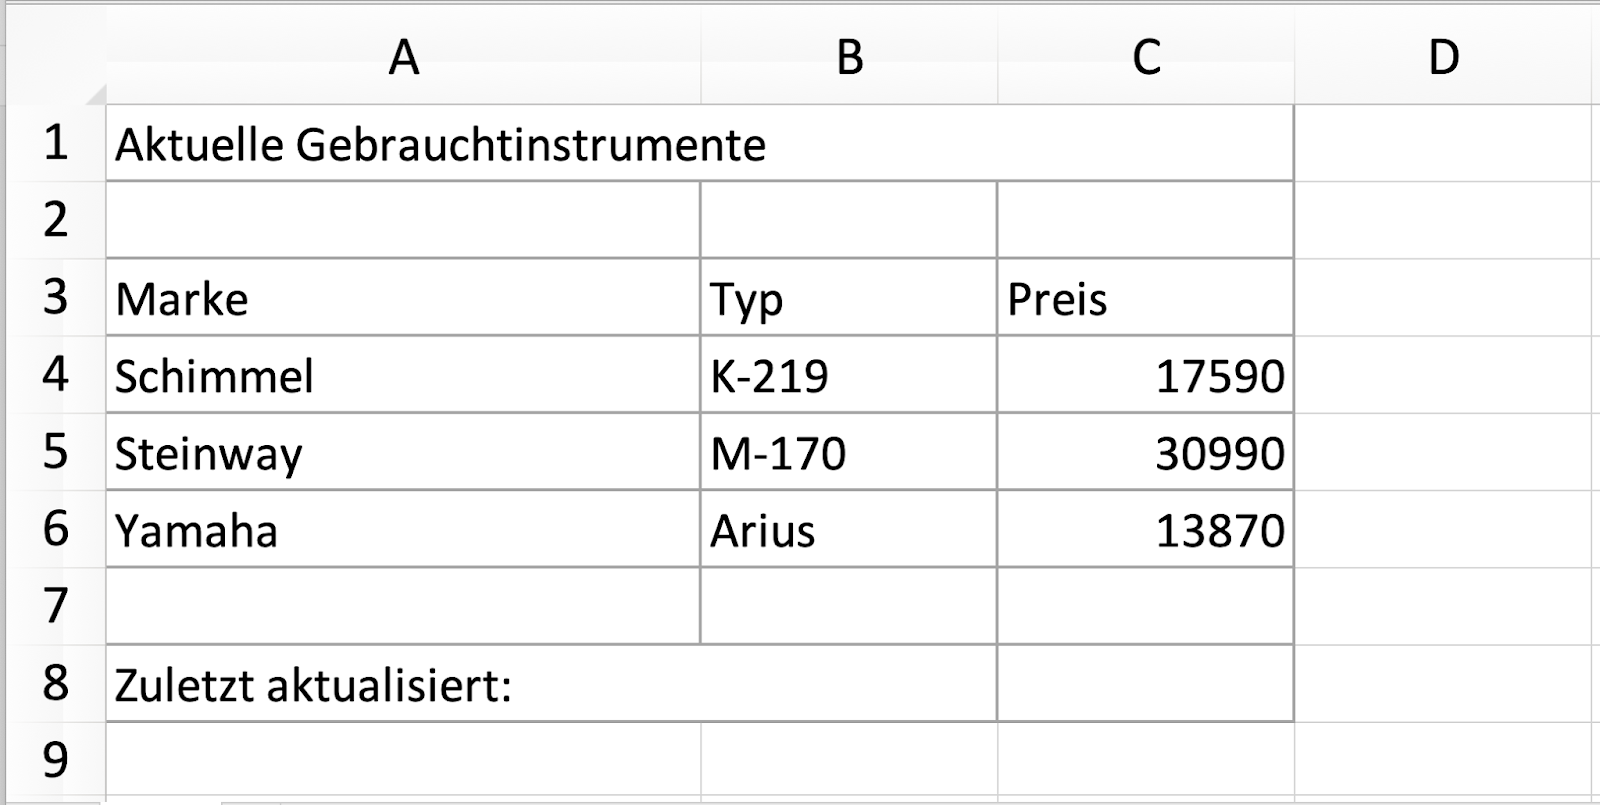Select column D header
The height and width of the screenshot is (805, 1600).
1443,57
